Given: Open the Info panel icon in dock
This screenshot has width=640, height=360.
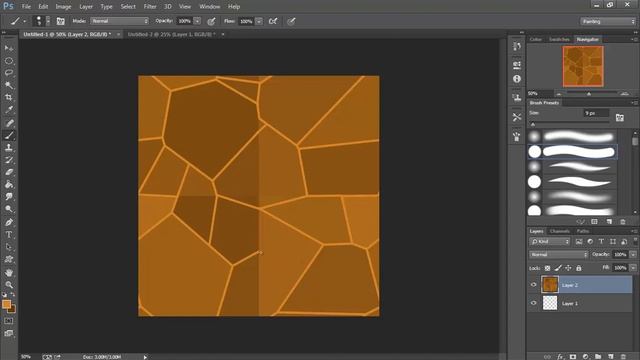Looking at the screenshot, I should pyautogui.click(x=517, y=79).
